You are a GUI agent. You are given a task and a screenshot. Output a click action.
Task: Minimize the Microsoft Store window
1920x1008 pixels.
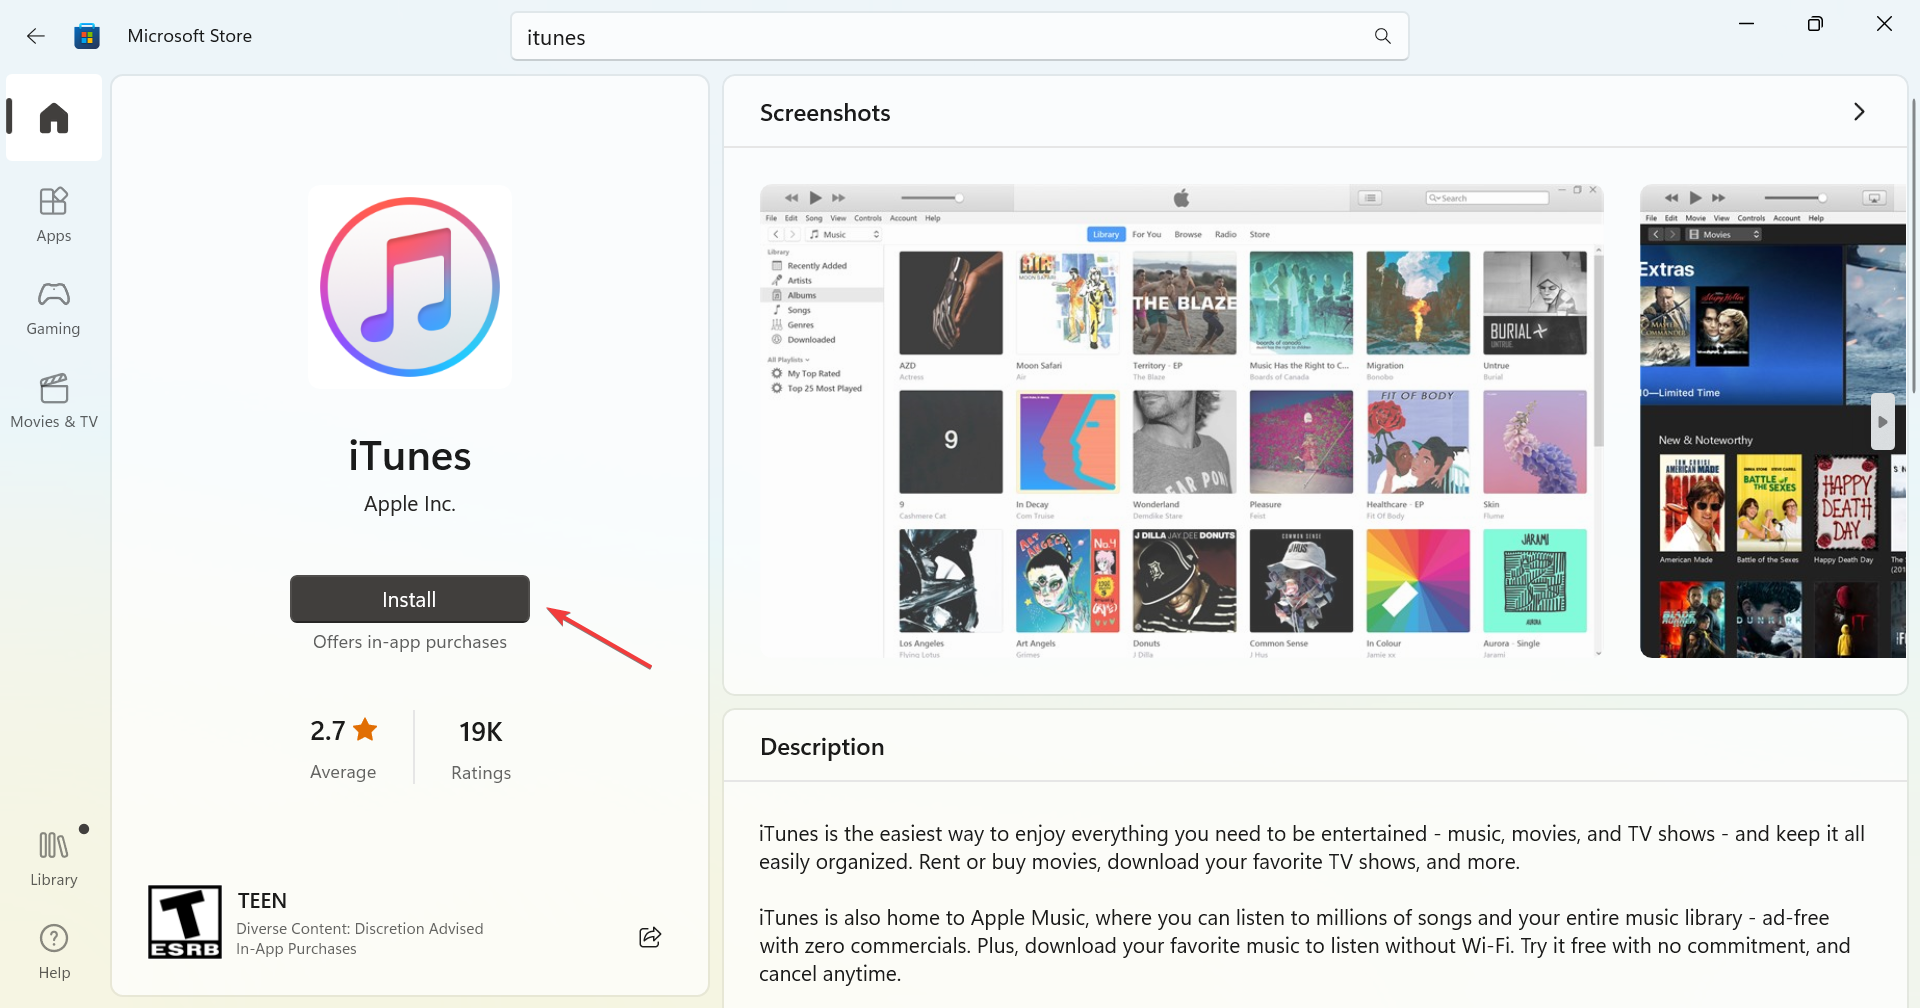[x=1747, y=24]
